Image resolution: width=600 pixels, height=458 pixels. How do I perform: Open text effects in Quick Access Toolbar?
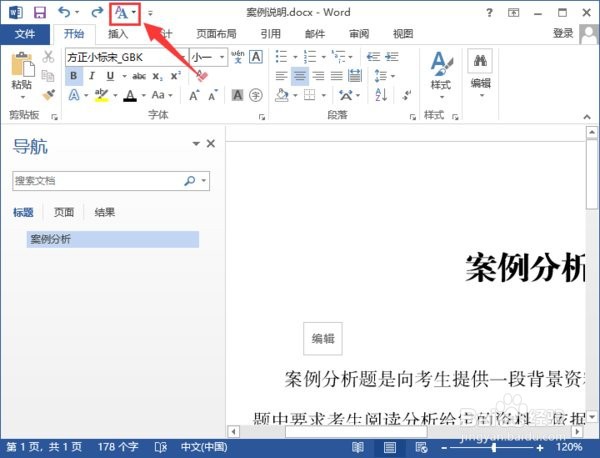tap(122, 13)
